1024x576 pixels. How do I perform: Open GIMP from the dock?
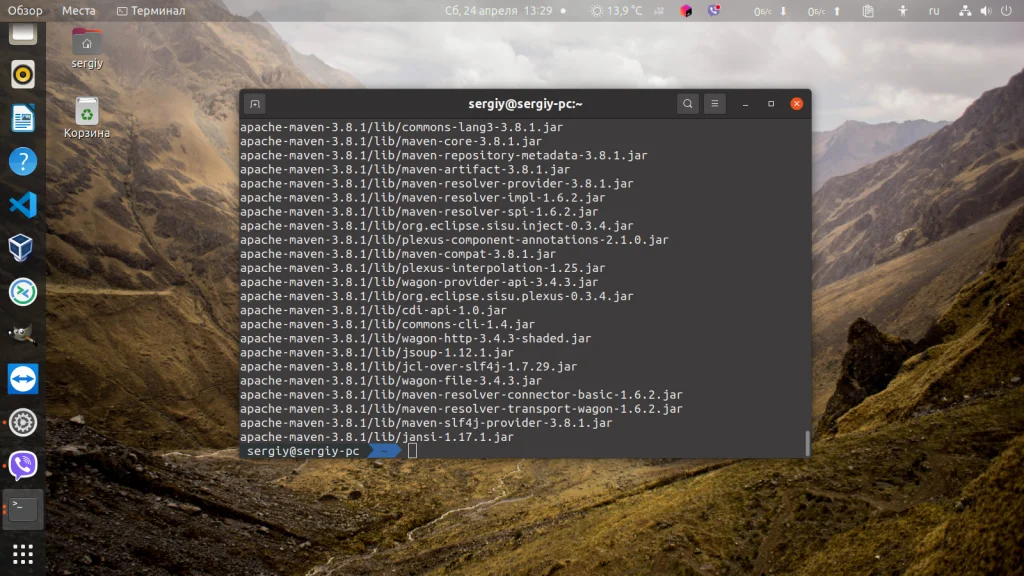(x=22, y=335)
